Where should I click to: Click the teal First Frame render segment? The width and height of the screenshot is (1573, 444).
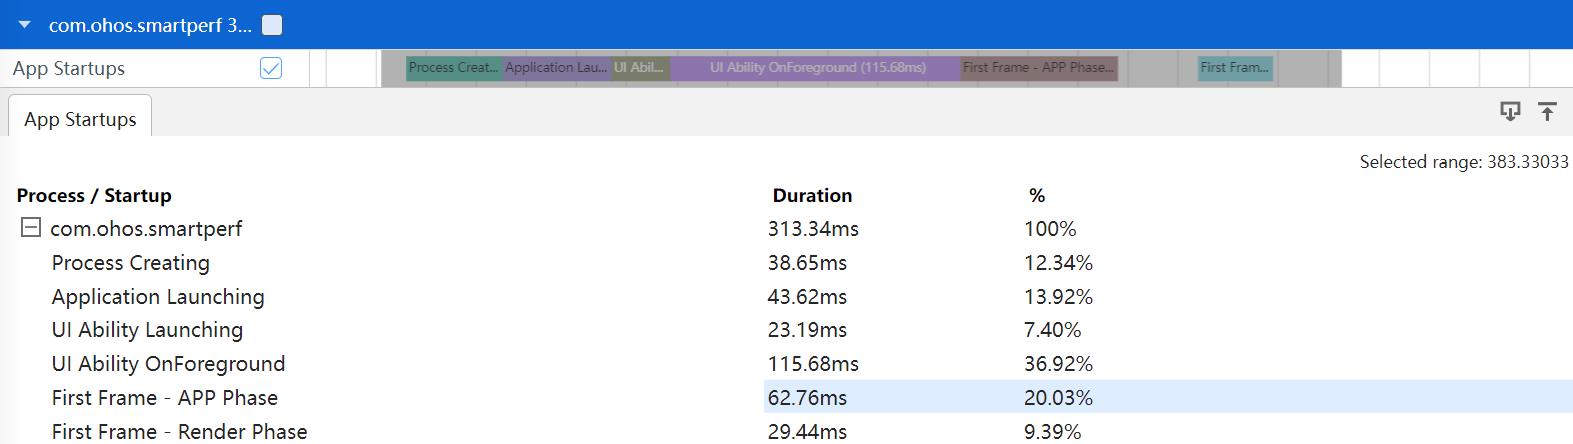click(x=1235, y=68)
